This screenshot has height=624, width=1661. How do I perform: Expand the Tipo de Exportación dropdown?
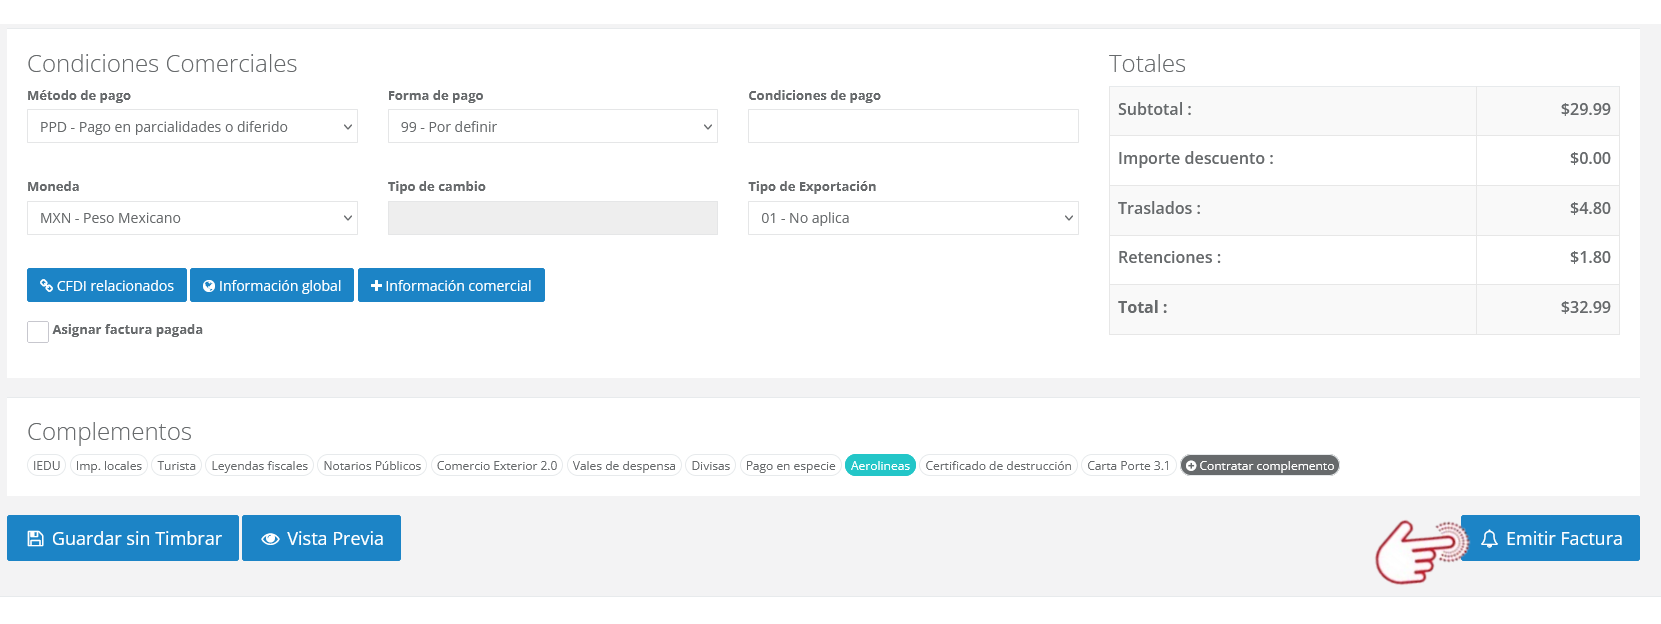click(x=912, y=218)
